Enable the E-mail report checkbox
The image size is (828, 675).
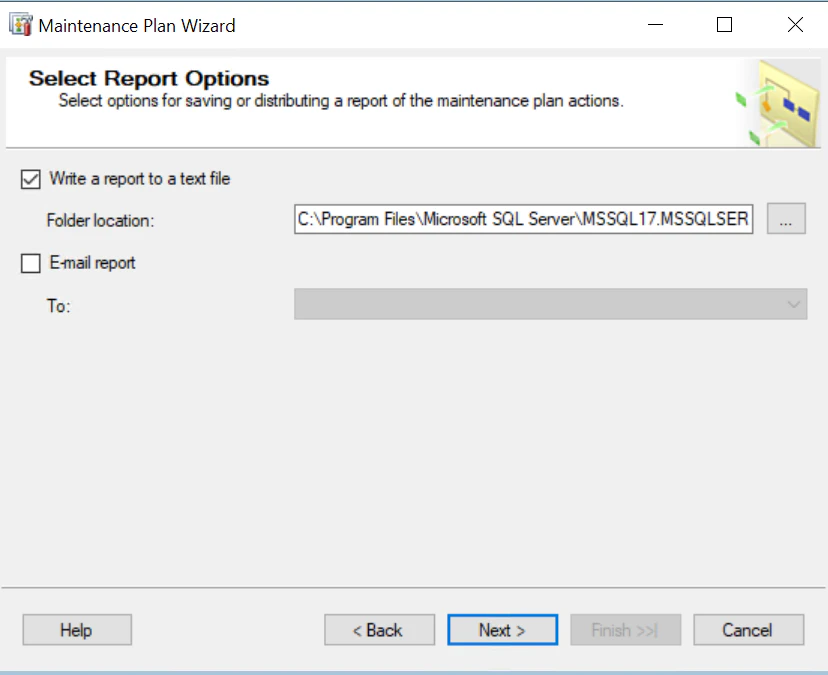(31, 263)
